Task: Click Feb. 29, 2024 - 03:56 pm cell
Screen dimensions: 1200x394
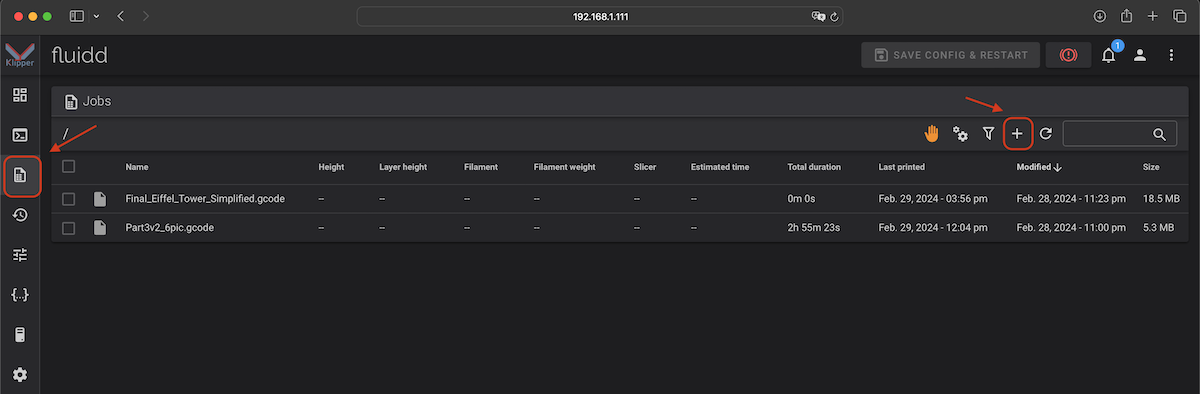Action: tap(933, 199)
